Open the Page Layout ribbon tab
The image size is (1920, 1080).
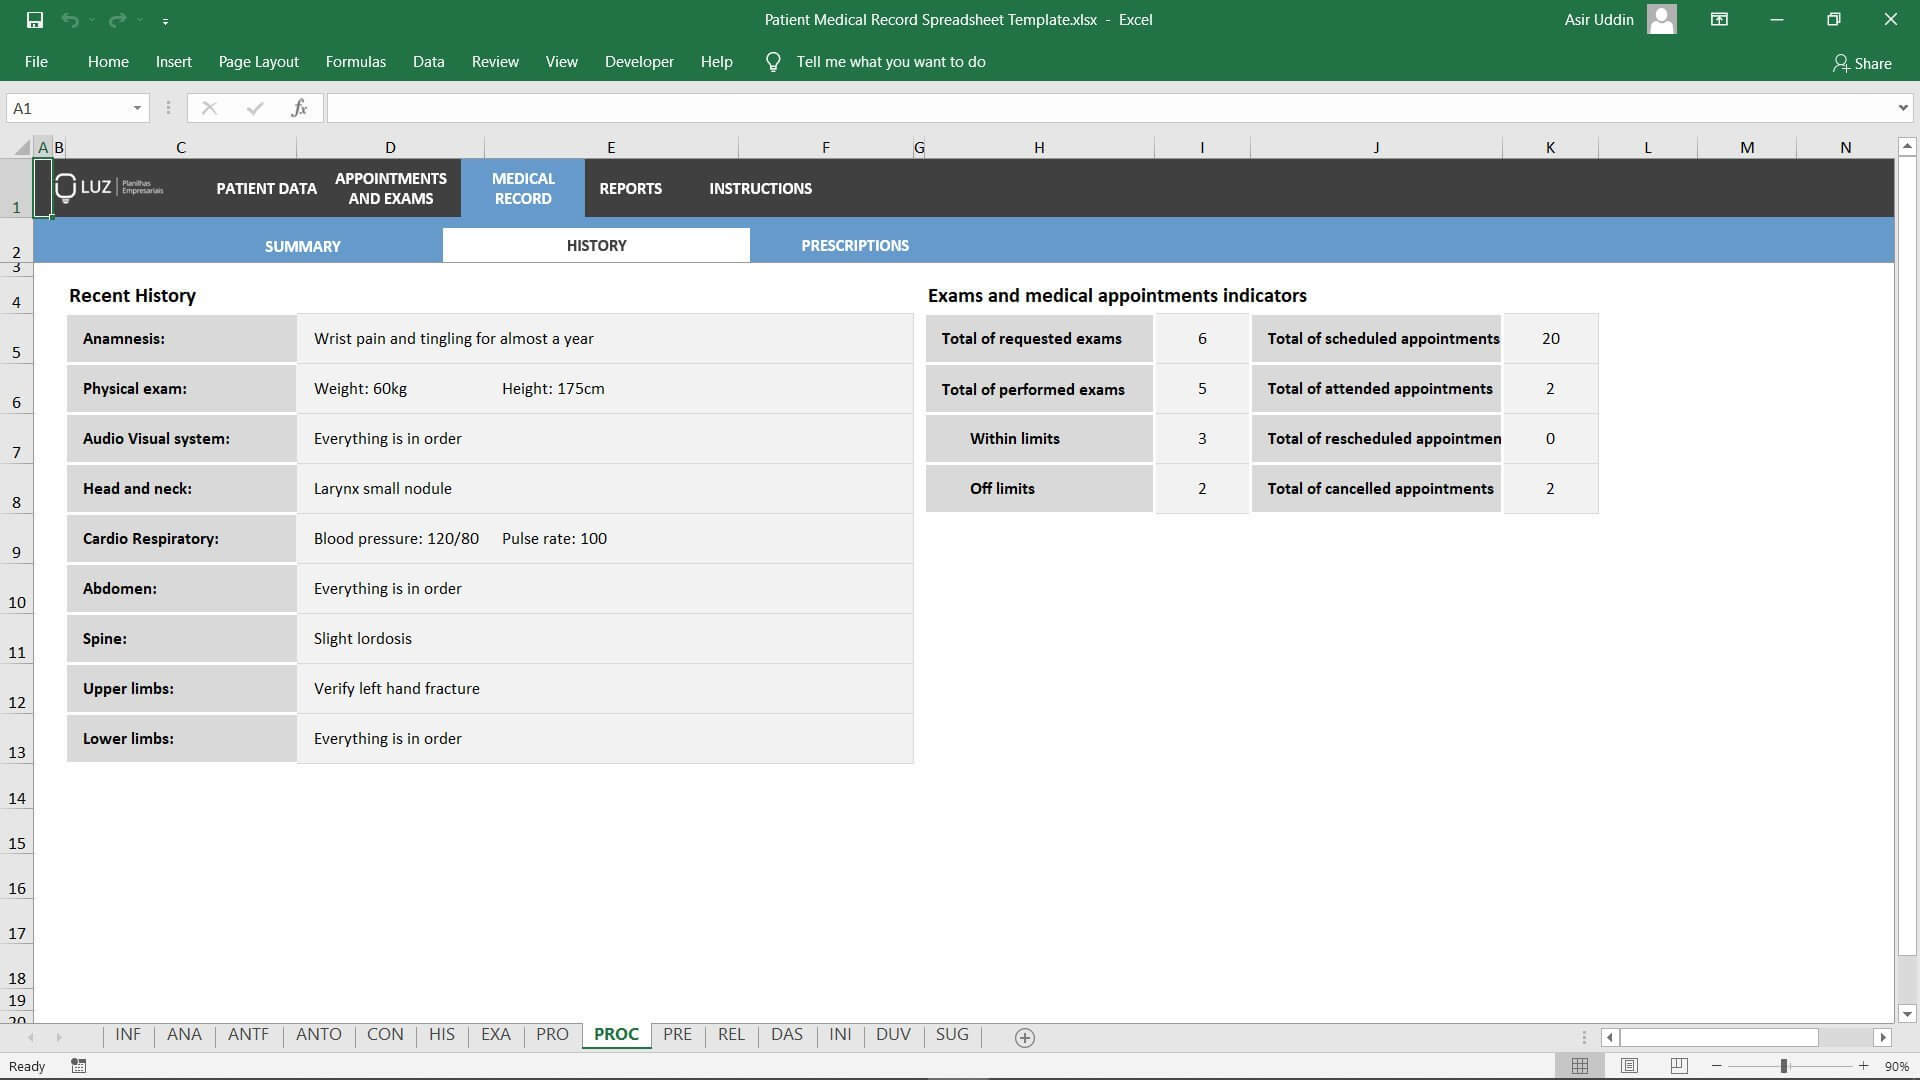258,62
